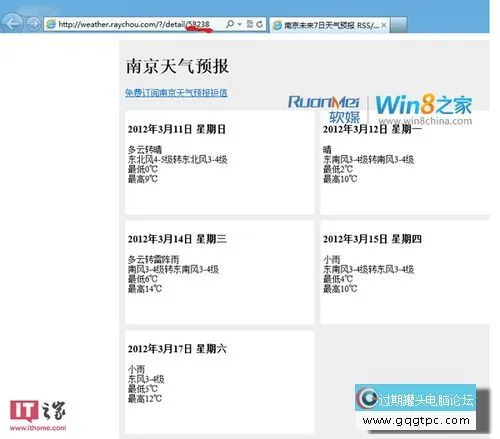Click 多云转晴 in the March 11 card
Image resolution: width=500 pixels, height=439 pixels.
point(145,149)
